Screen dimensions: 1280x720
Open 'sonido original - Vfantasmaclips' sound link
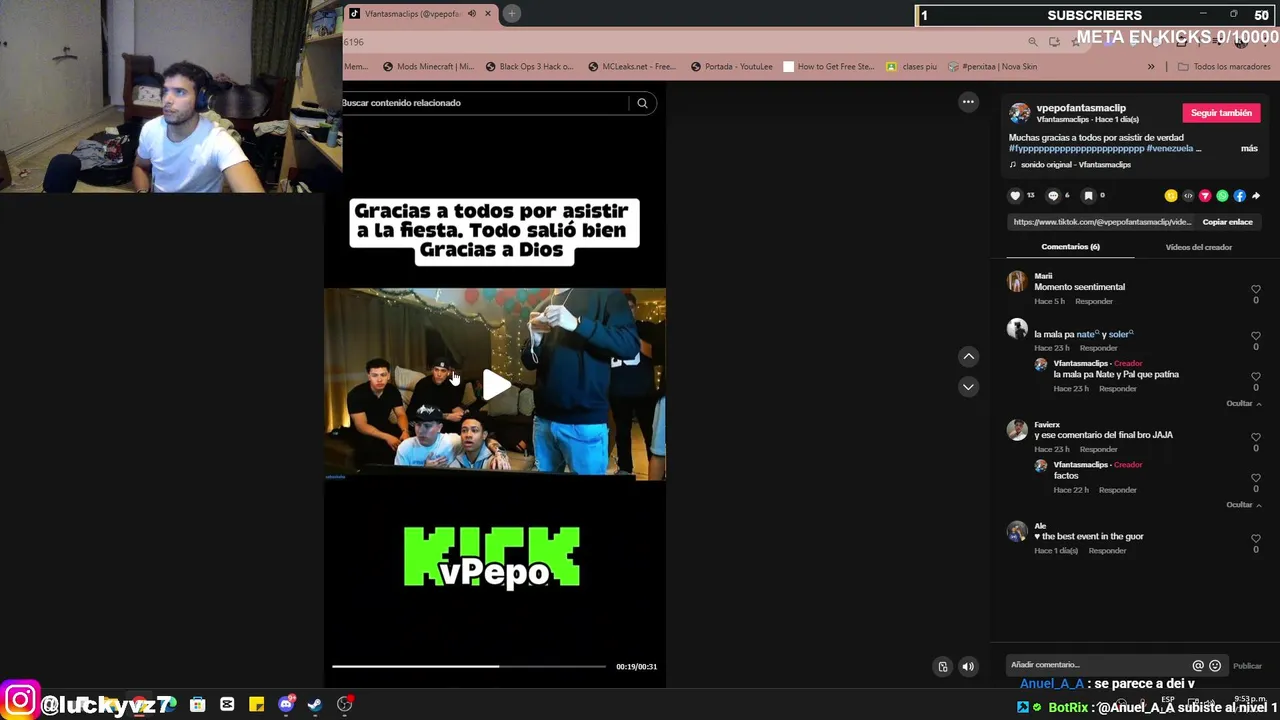tap(1075, 164)
